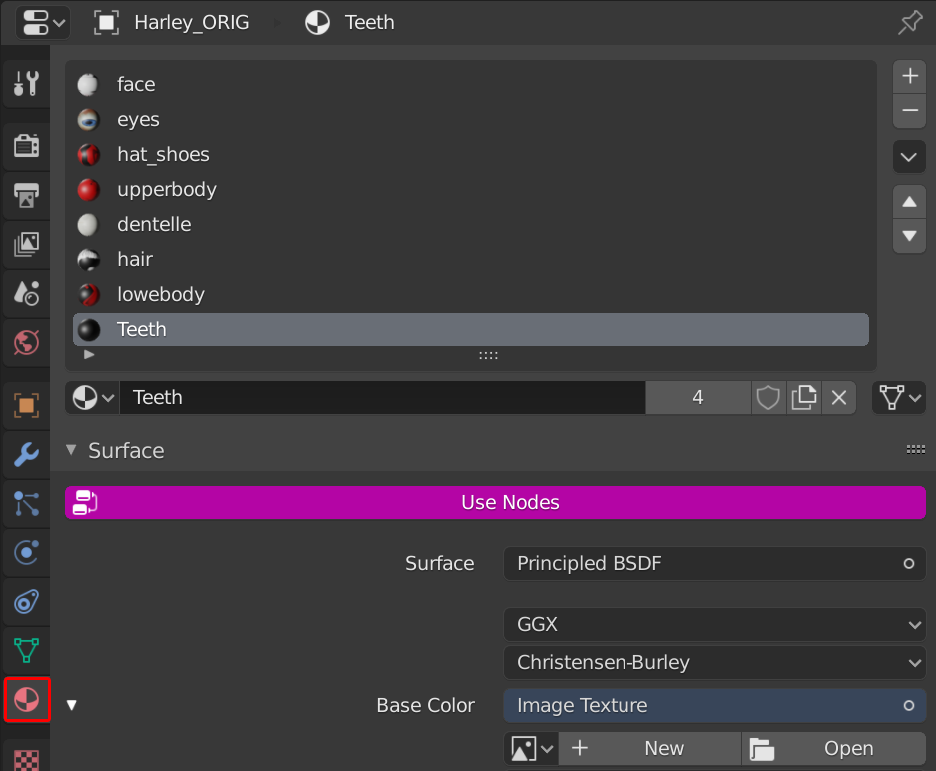Screen dimensions: 936x771
Task: Select the face material slot
Action: tap(470, 84)
